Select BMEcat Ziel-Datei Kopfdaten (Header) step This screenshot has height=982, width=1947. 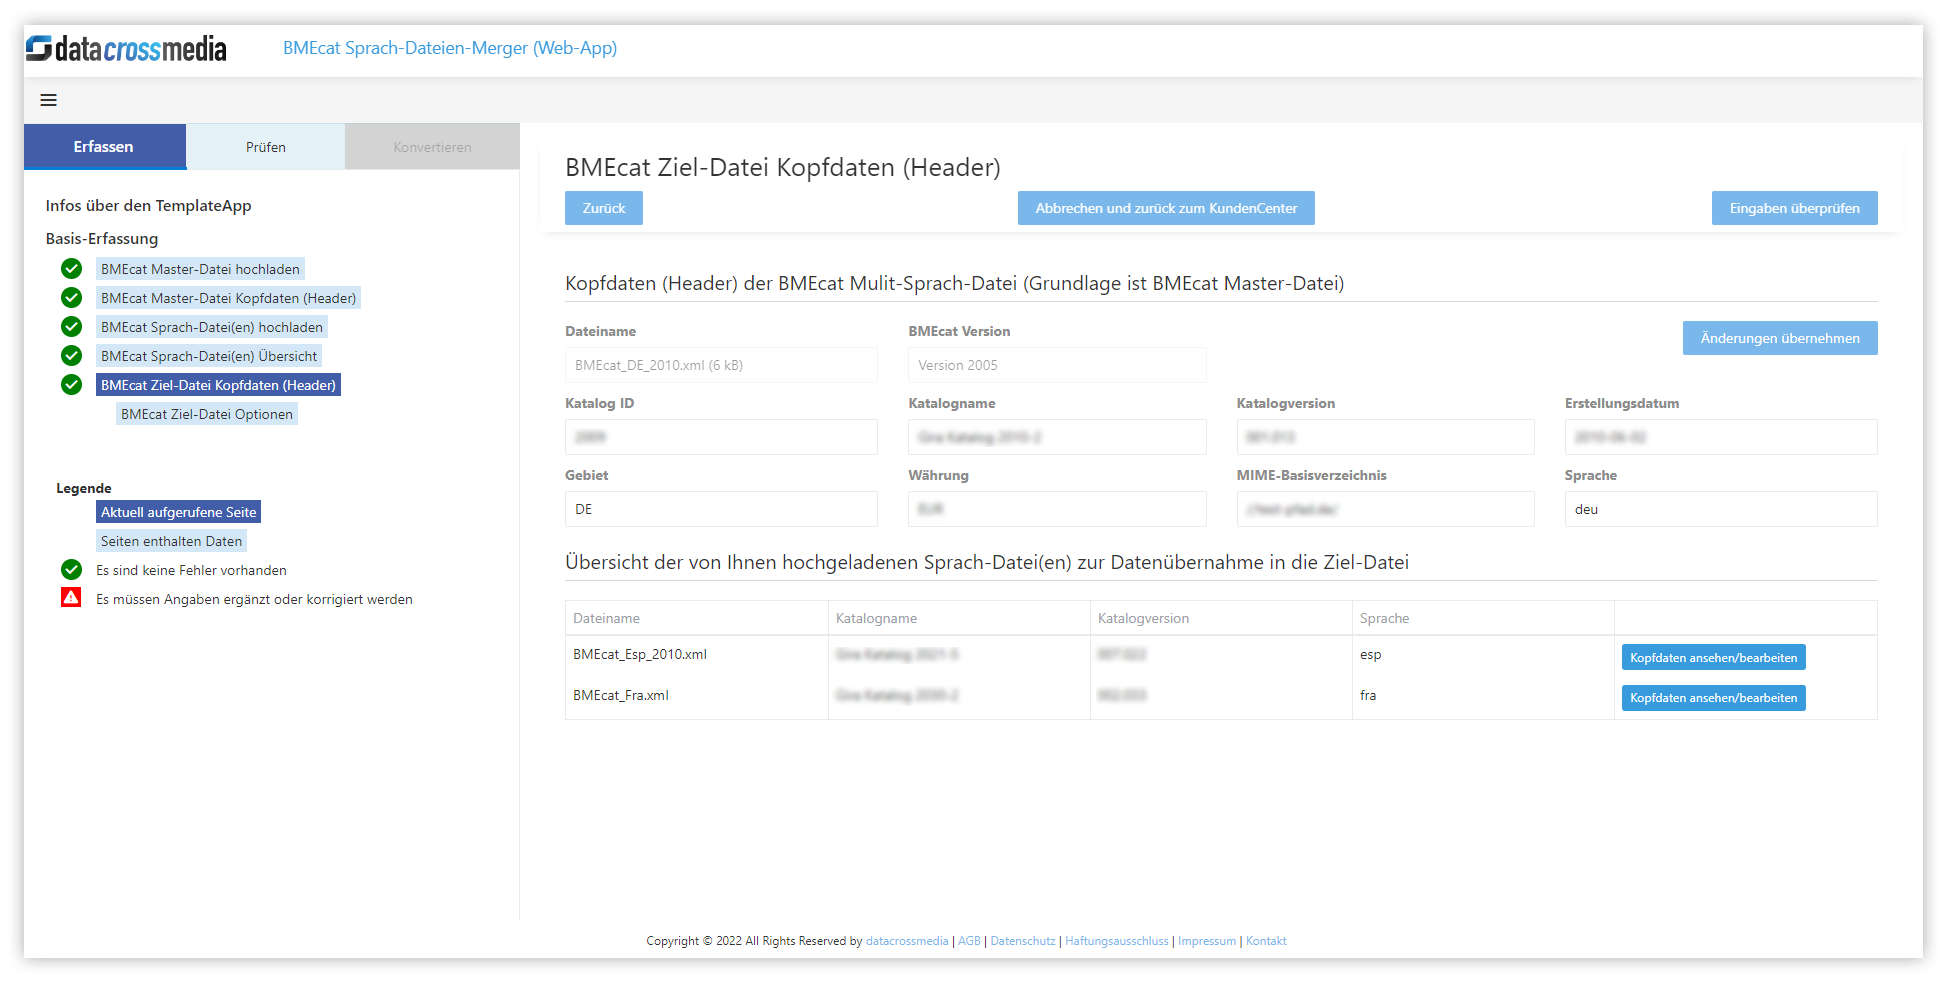coord(218,385)
